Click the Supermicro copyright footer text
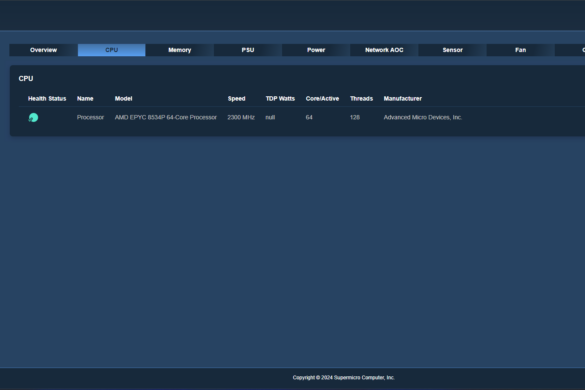The height and width of the screenshot is (390, 585). (344, 378)
